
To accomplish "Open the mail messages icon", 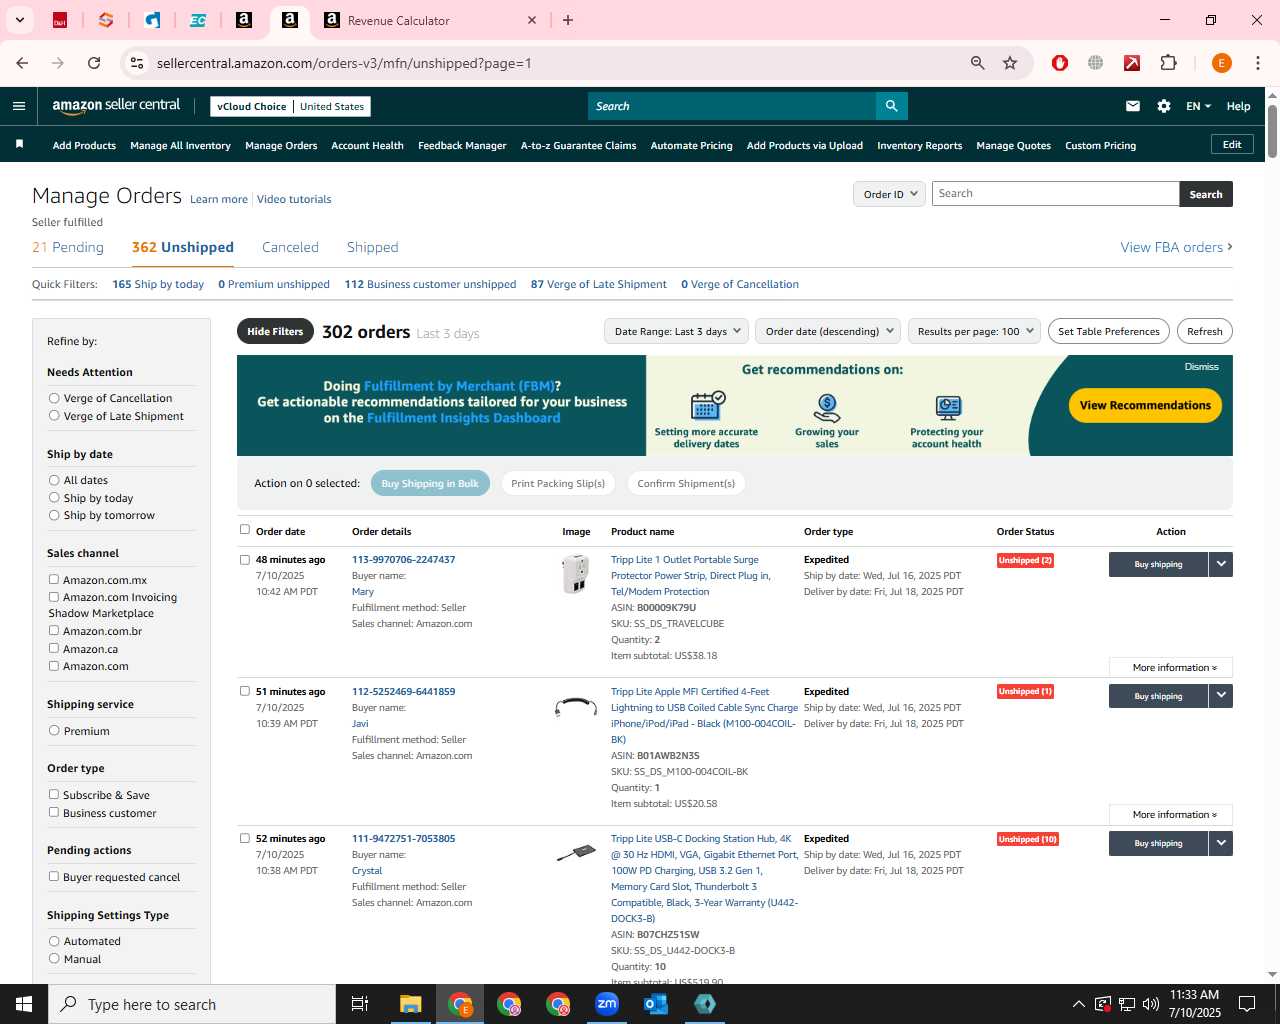I will [x=1133, y=106].
